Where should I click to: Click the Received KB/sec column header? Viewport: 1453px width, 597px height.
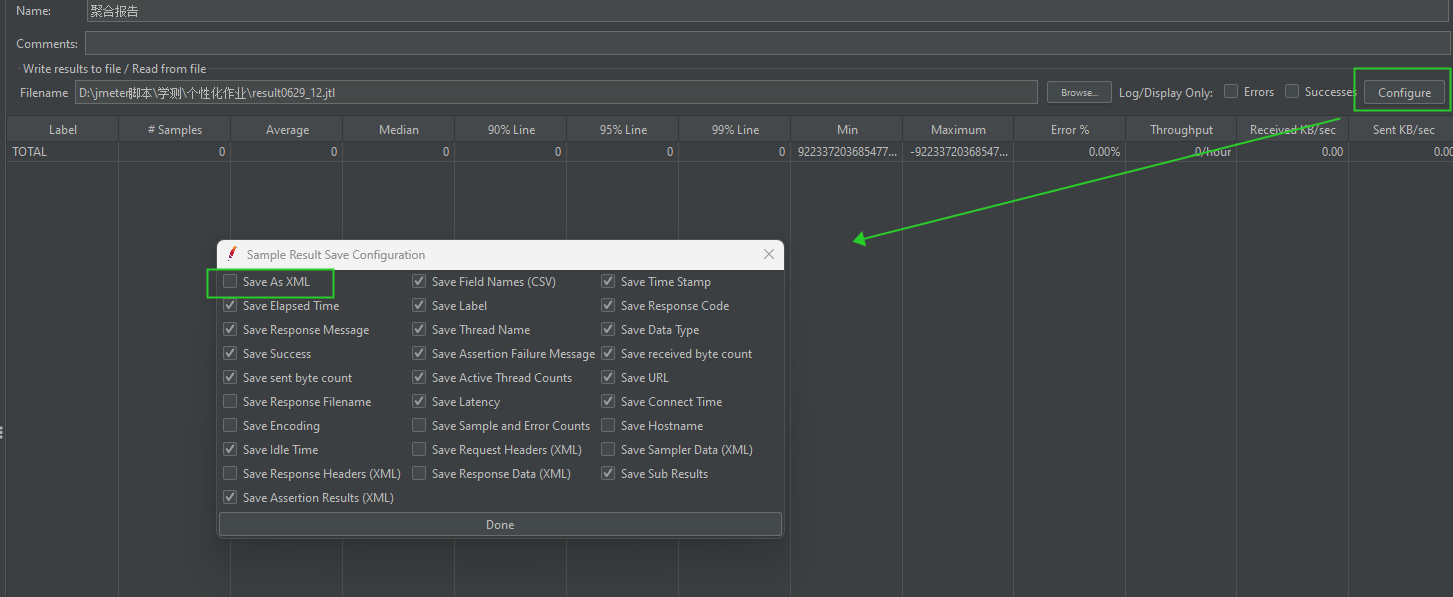point(1293,130)
